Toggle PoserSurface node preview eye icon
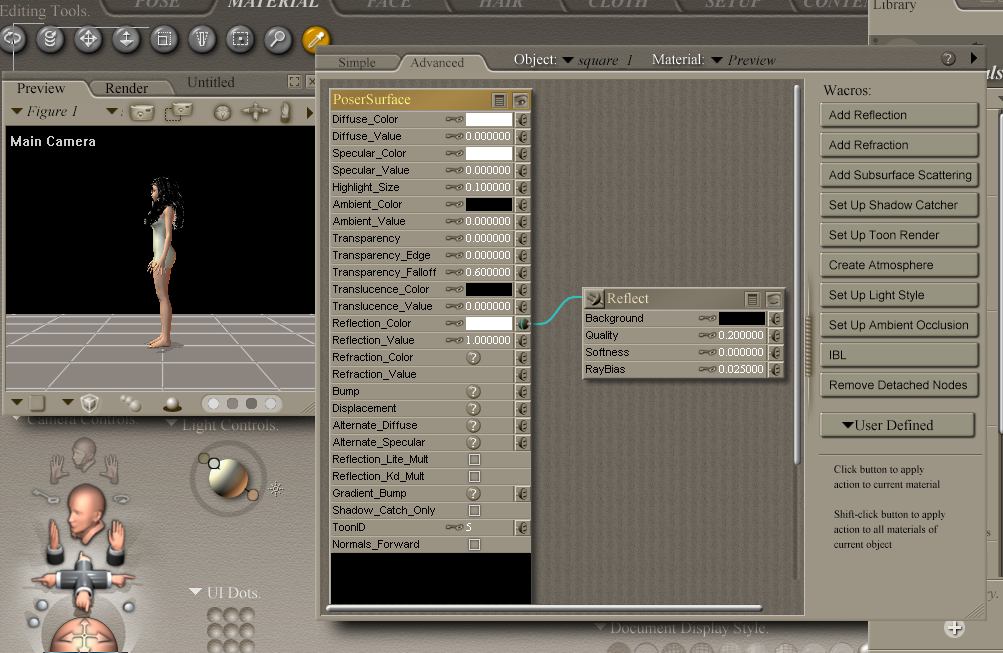 pos(521,100)
